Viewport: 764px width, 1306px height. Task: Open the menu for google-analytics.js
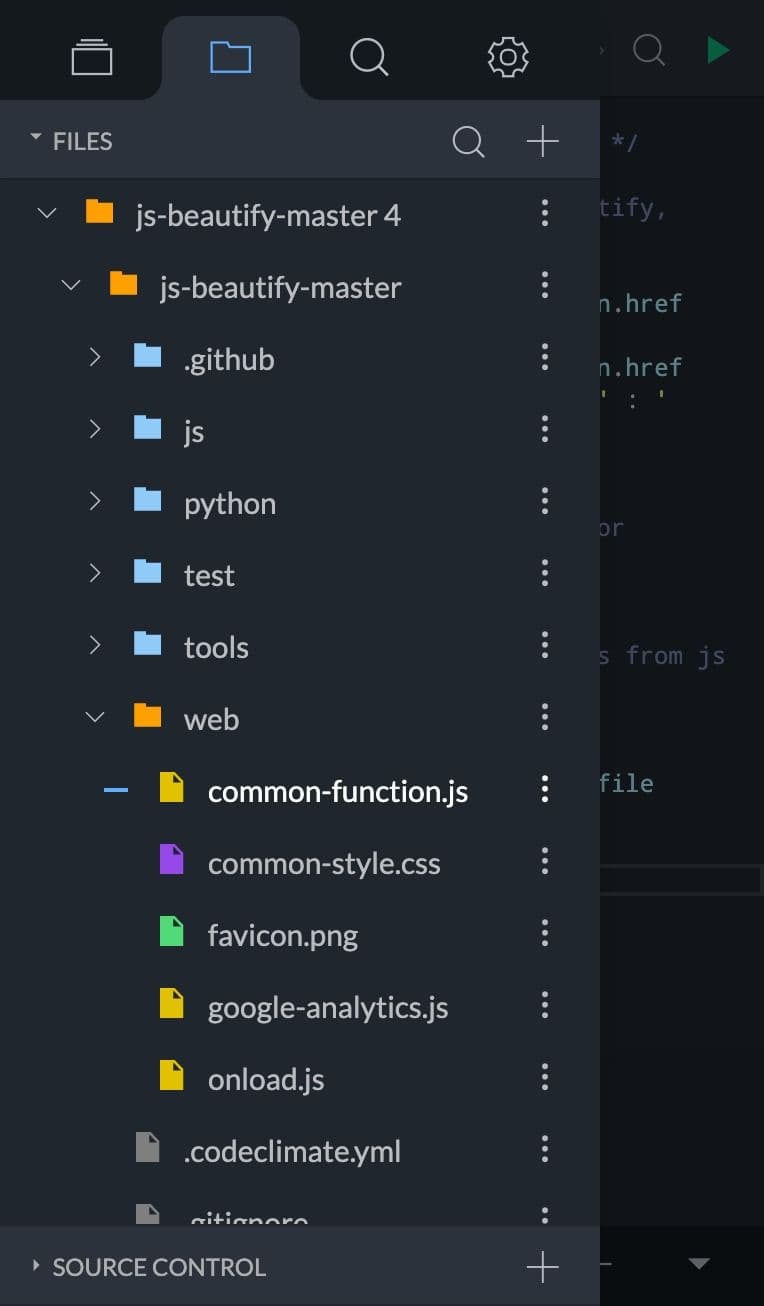point(544,1004)
